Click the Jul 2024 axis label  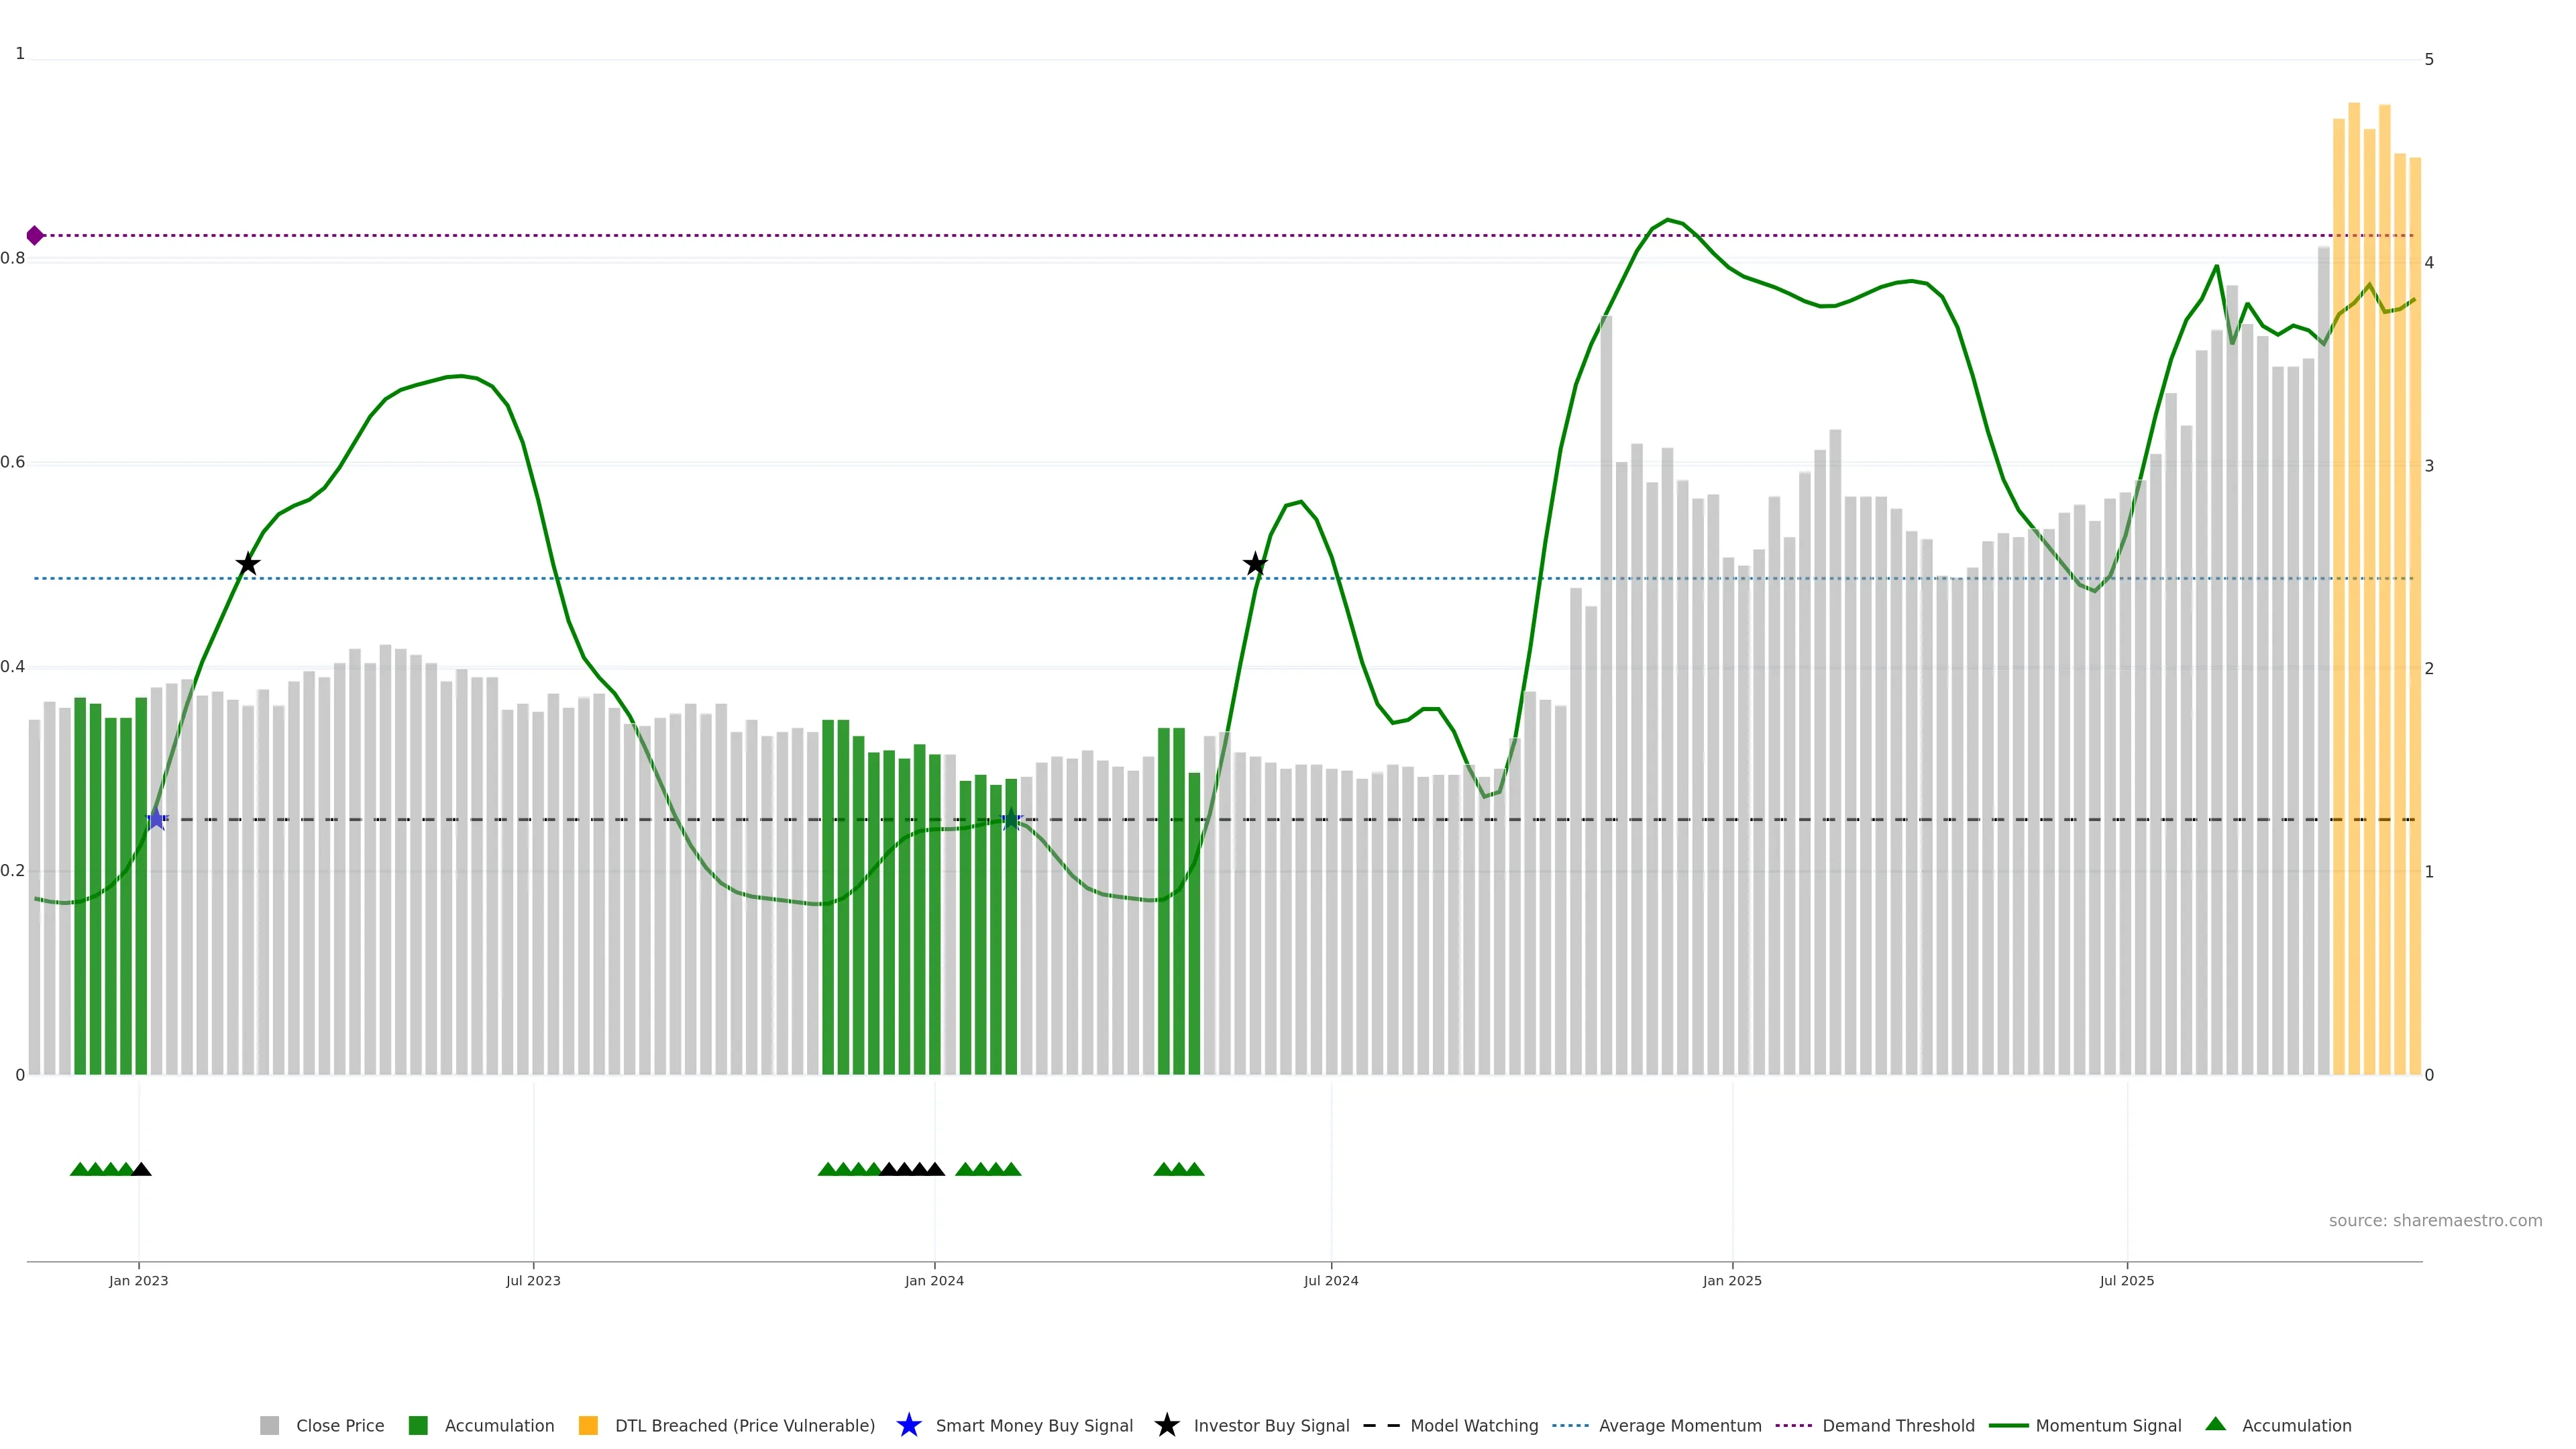pyautogui.click(x=1330, y=1281)
